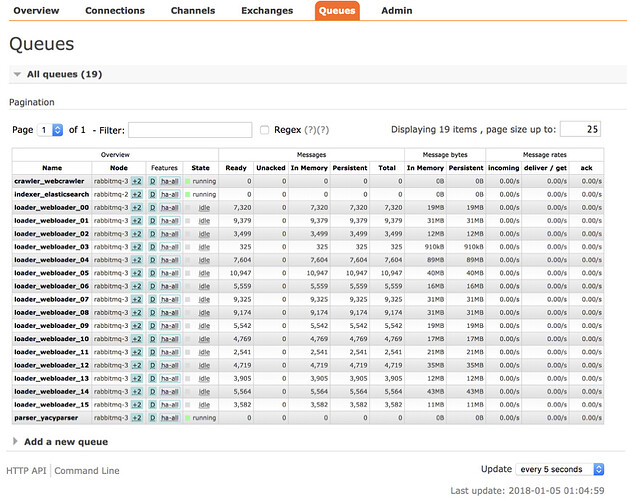Sort by the Unacked column header
The image size is (627, 500).
[271, 168]
